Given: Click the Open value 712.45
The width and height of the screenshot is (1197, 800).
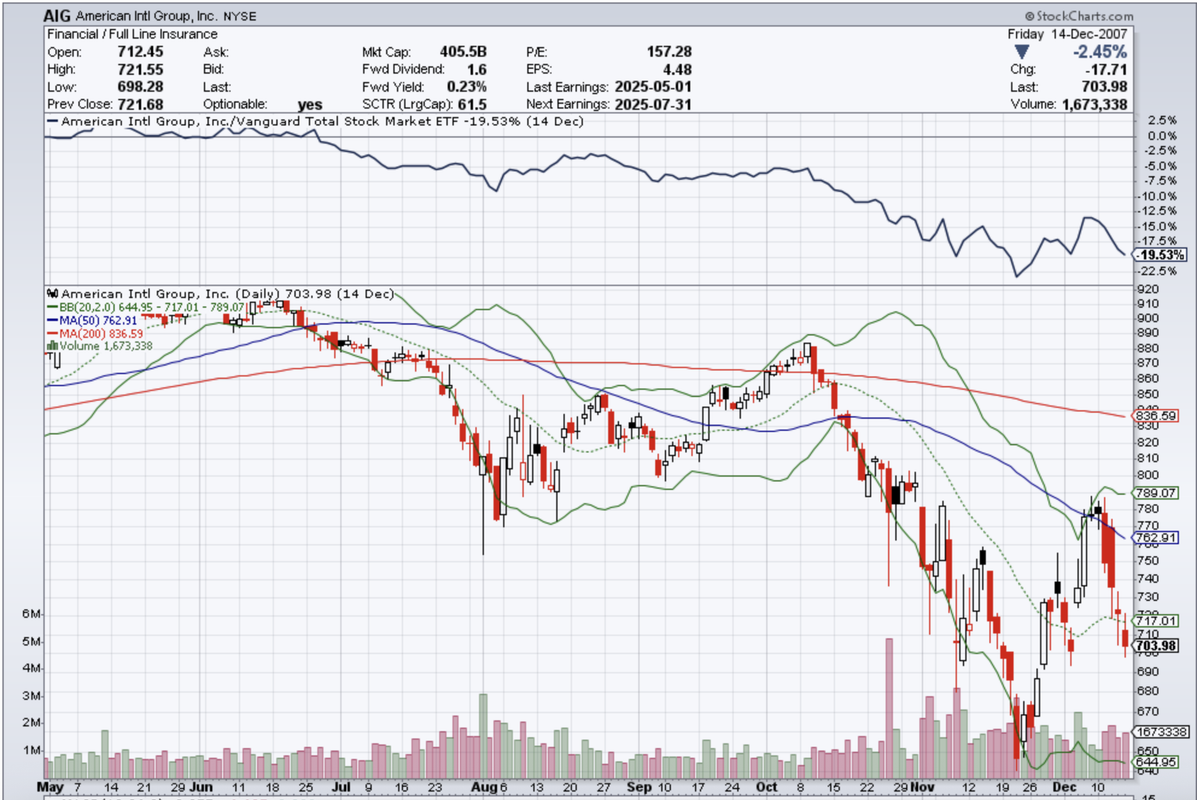Looking at the screenshot, I should [x=140, y=52].
